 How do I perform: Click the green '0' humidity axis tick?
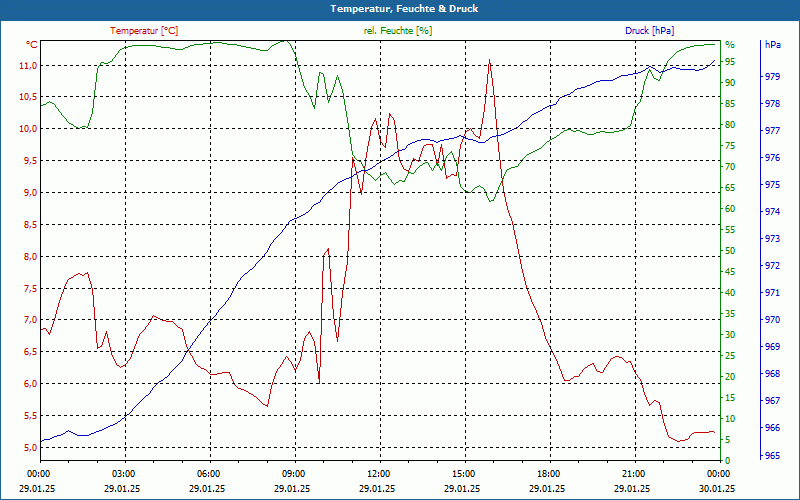tap(728, 461)
